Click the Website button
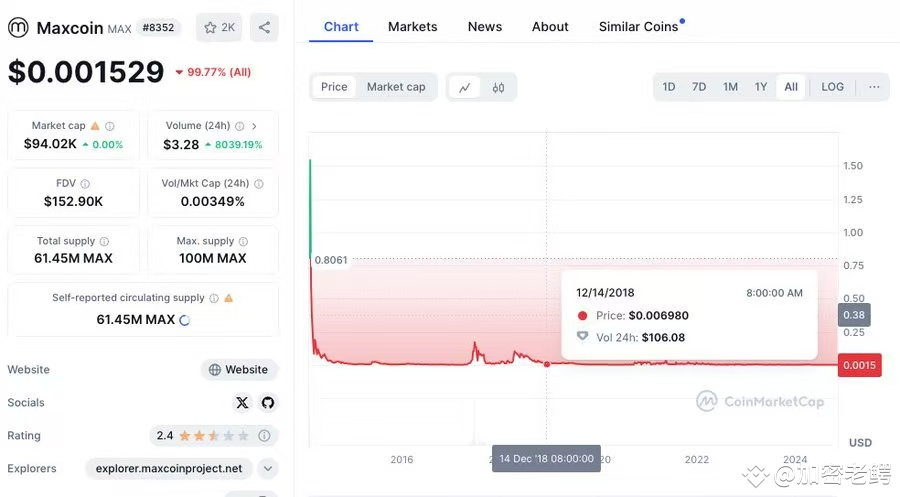 point(239,370)
